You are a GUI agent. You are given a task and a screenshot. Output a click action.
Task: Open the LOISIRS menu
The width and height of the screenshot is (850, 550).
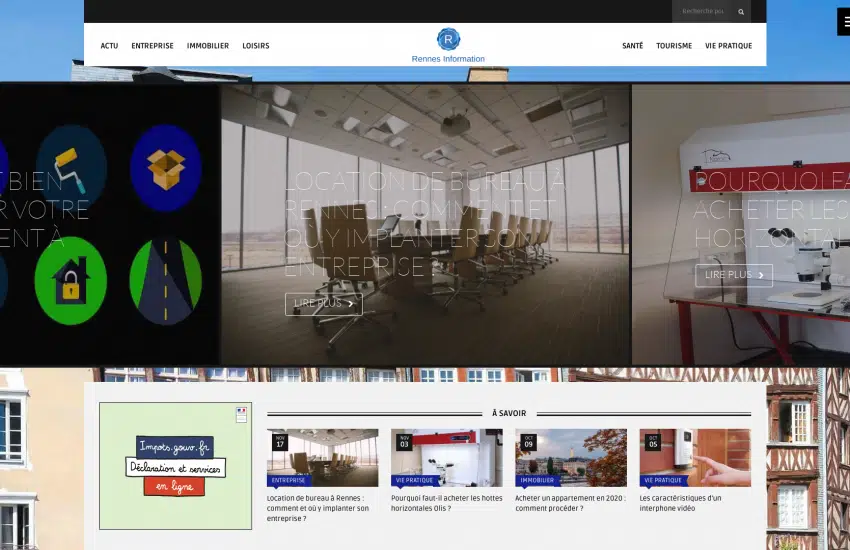[x=256, y=46]
